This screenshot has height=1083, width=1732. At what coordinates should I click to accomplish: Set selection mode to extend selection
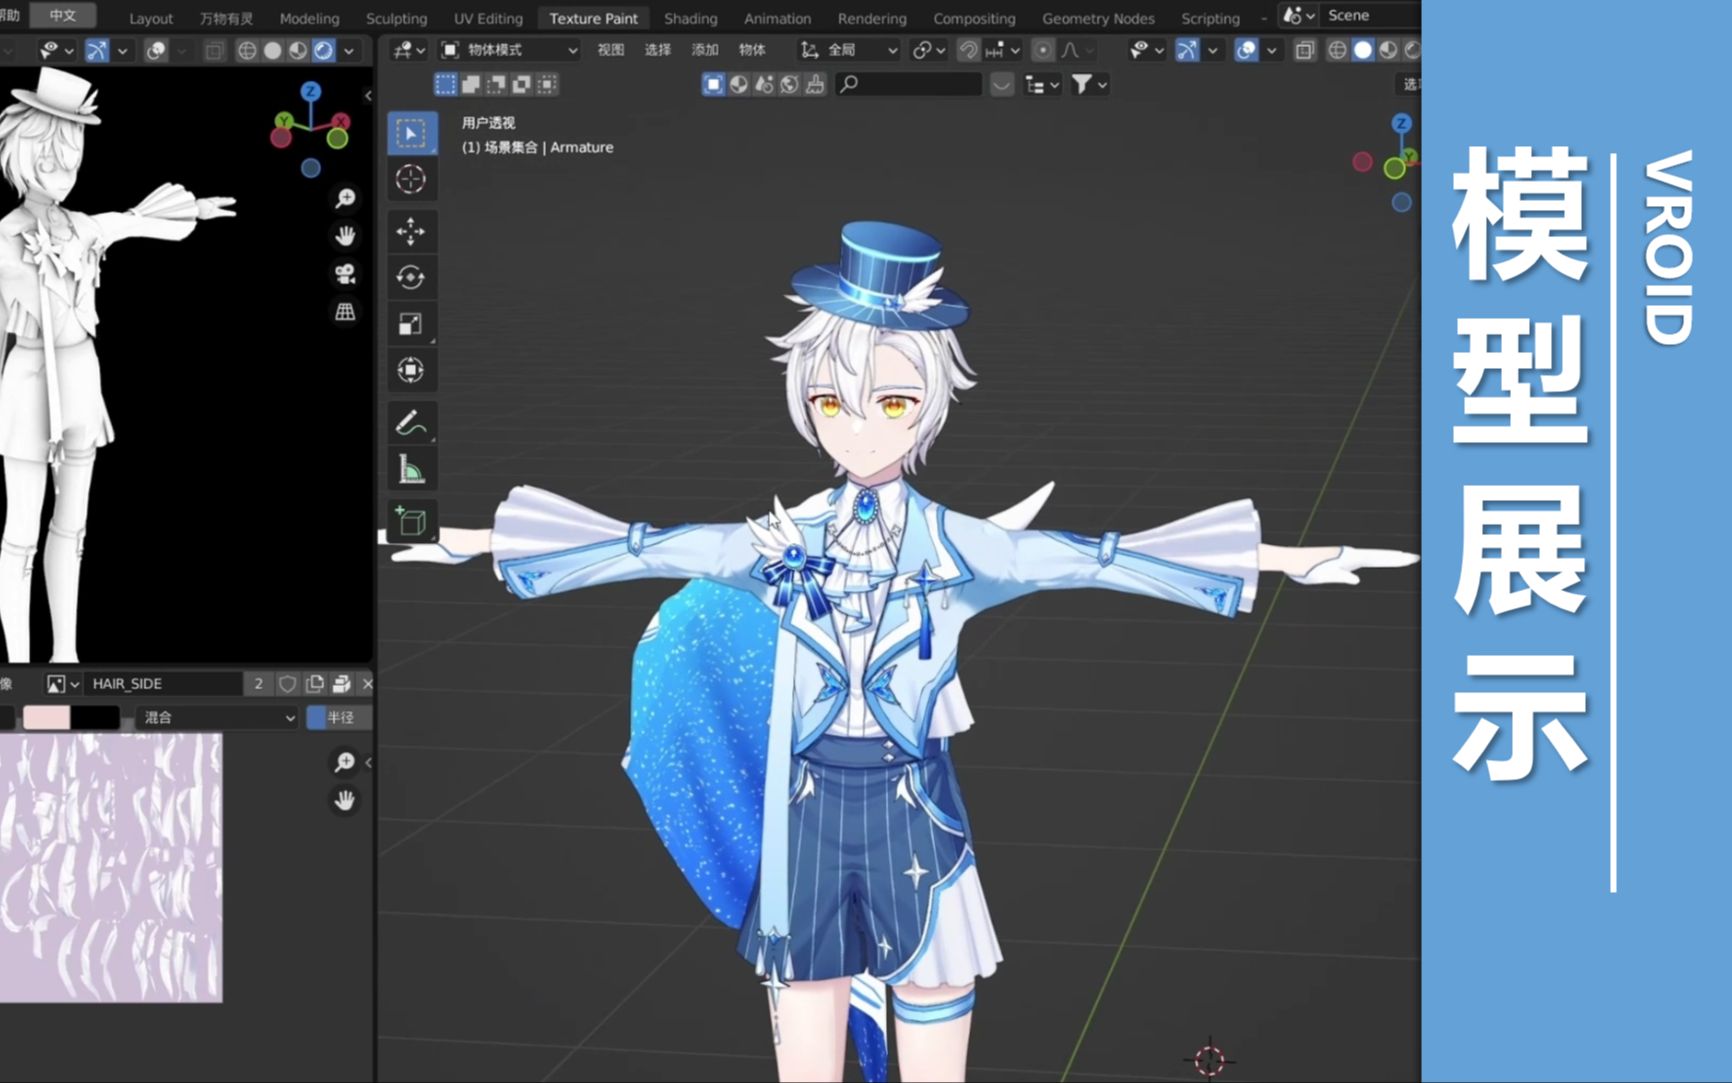(x=471, y=85)
